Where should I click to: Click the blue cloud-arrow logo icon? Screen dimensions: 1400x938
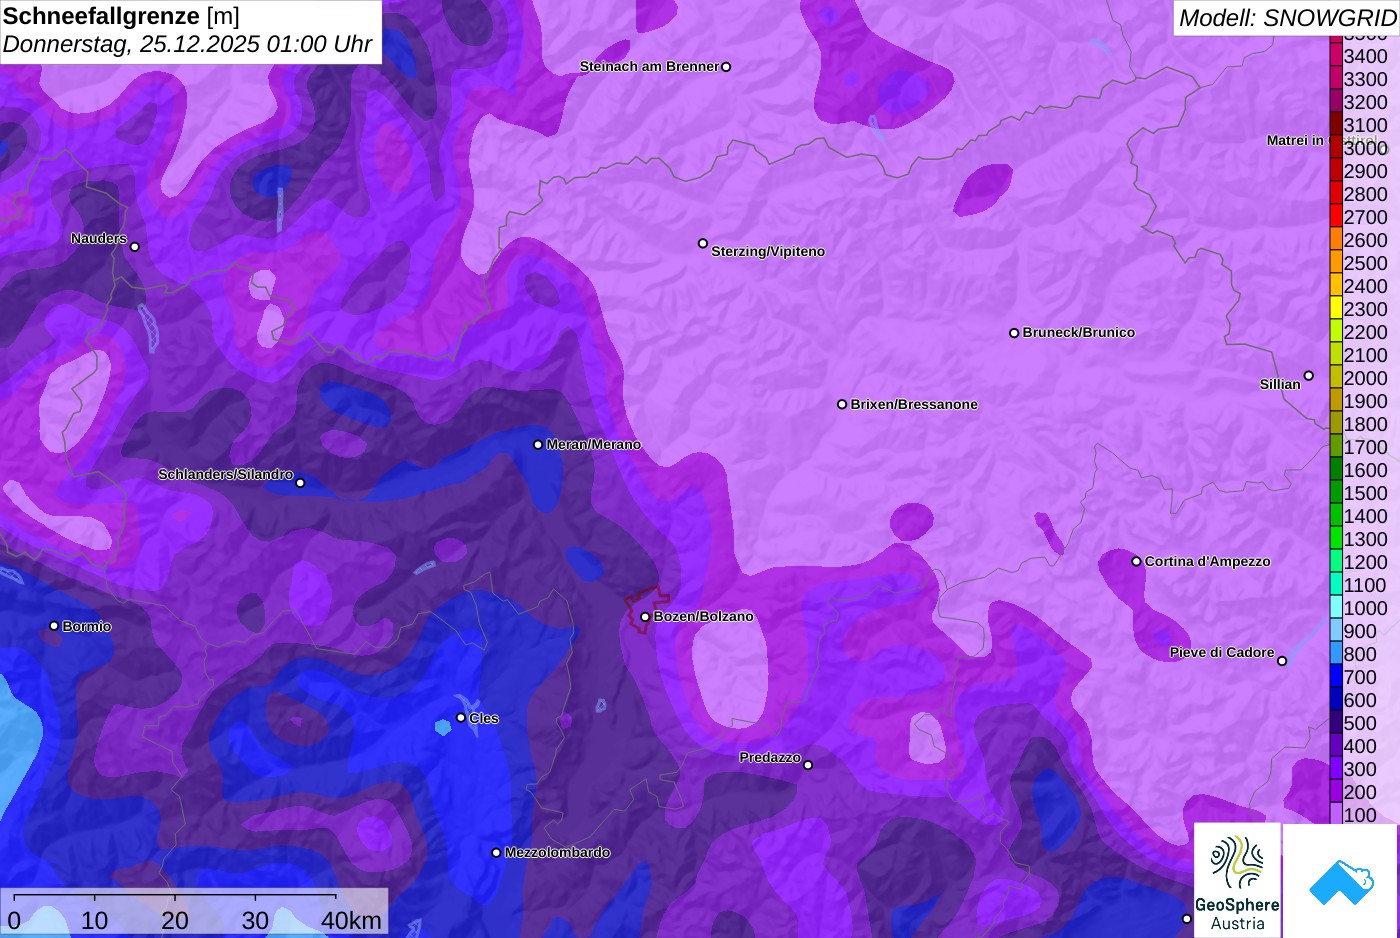pyautogui.click(x=1341, y=881)
